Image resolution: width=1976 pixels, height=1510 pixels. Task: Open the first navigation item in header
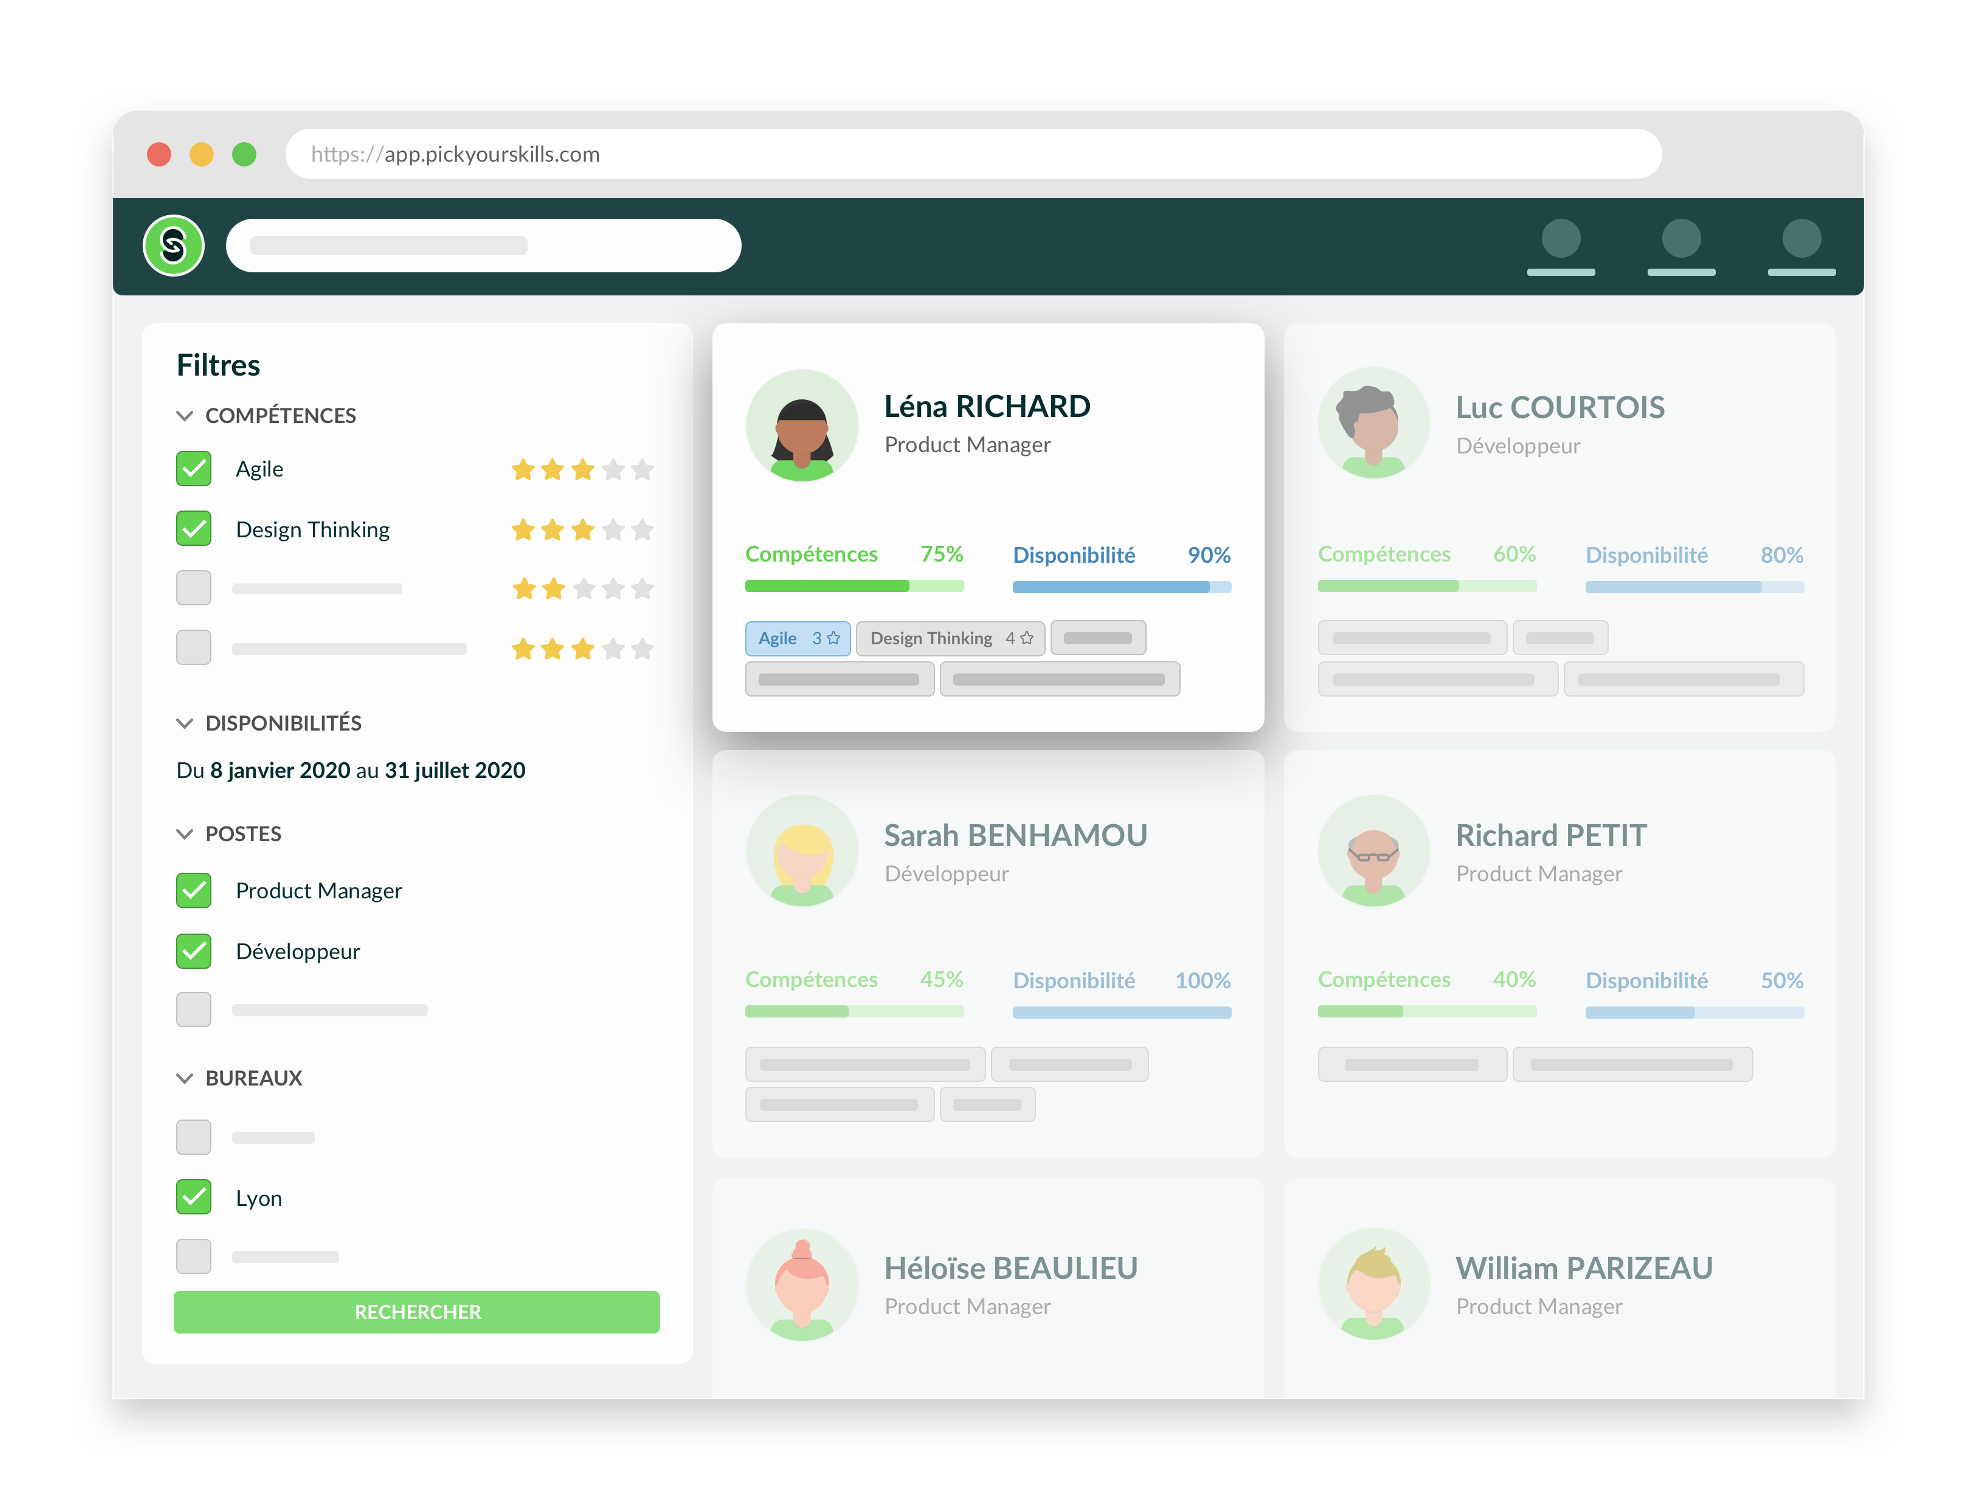(1561, 247)
